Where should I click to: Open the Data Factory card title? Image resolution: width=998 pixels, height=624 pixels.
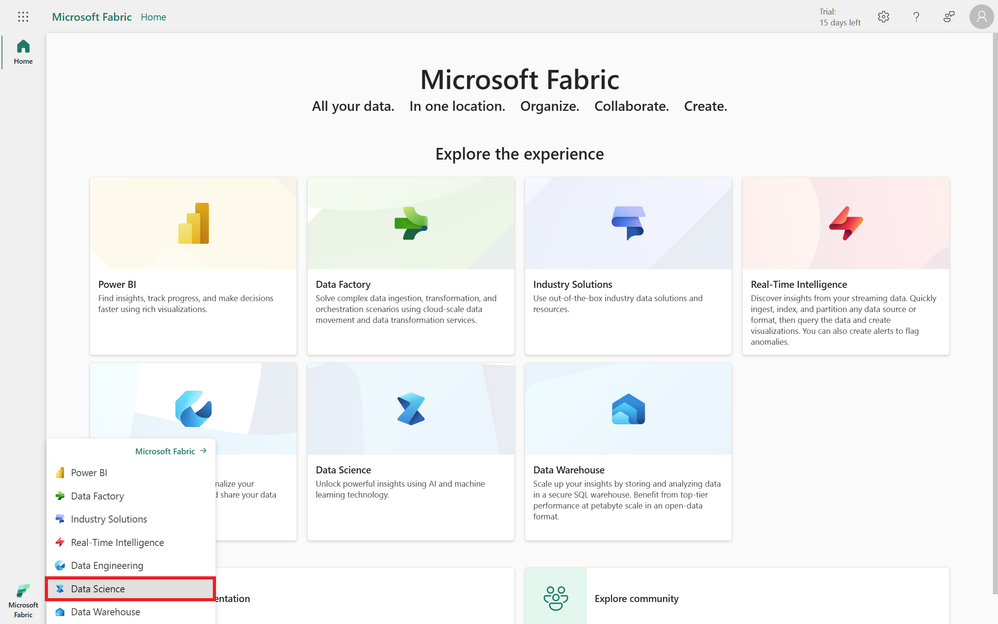point(343,285)
